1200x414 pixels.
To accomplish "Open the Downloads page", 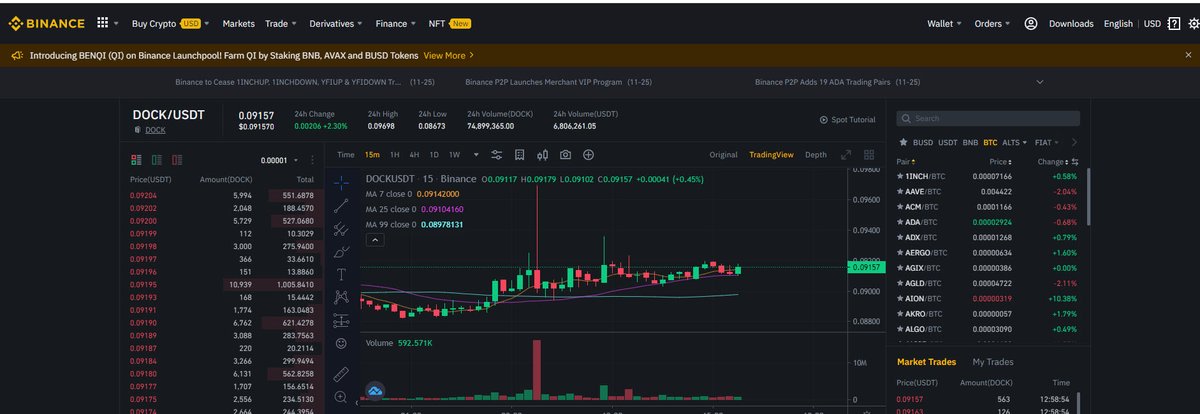I will click(1071, 23).
